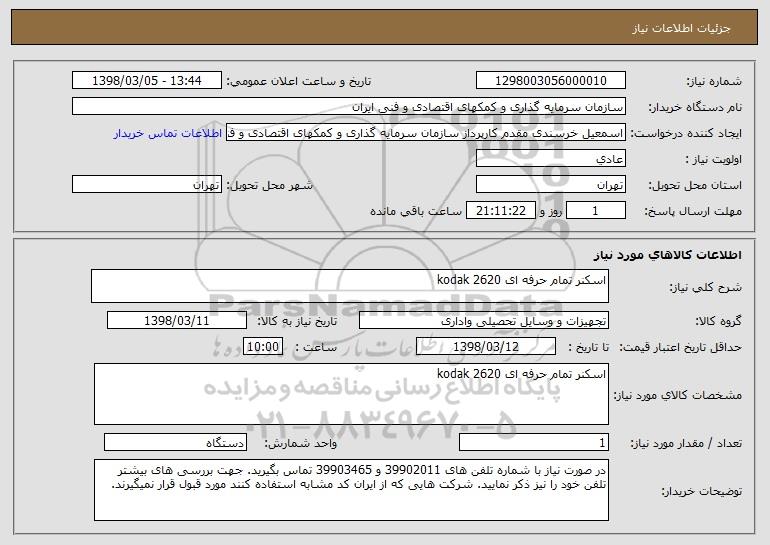Click the شهر محل تحویل field تهران
Screen dimensions: 770x545
pos(147,185)
